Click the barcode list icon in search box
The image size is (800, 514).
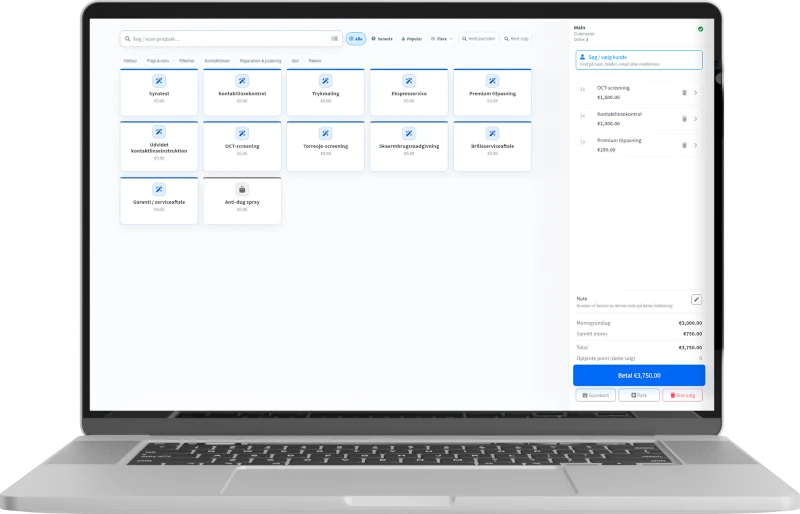[x=335, y=39]
